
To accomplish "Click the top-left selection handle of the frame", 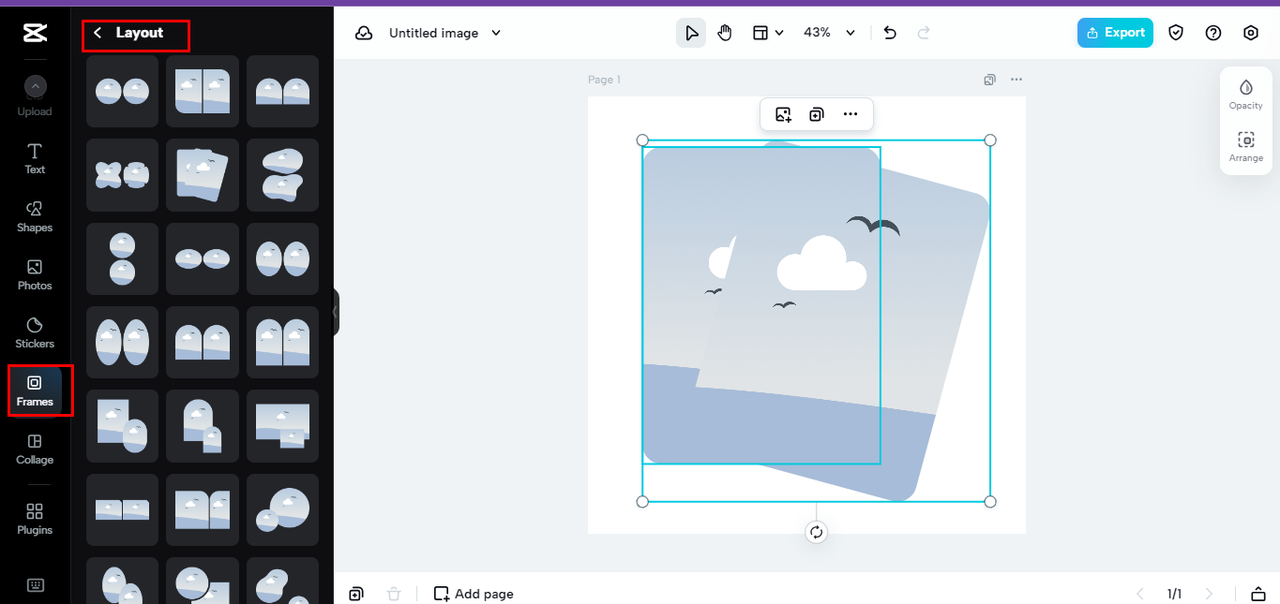I will (642, 140).
